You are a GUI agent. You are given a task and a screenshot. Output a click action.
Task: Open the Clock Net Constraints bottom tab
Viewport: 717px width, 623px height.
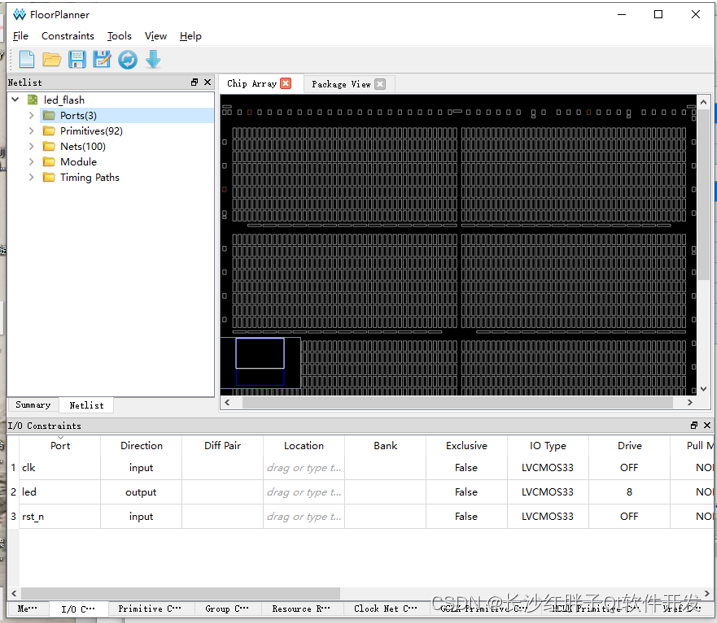[x=385, y=609]
